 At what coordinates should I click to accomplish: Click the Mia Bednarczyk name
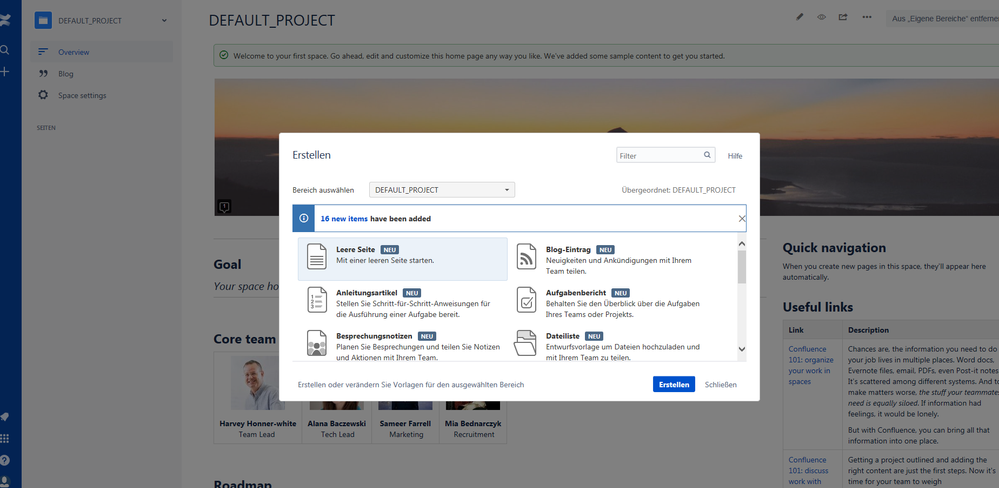coord(473,423)
